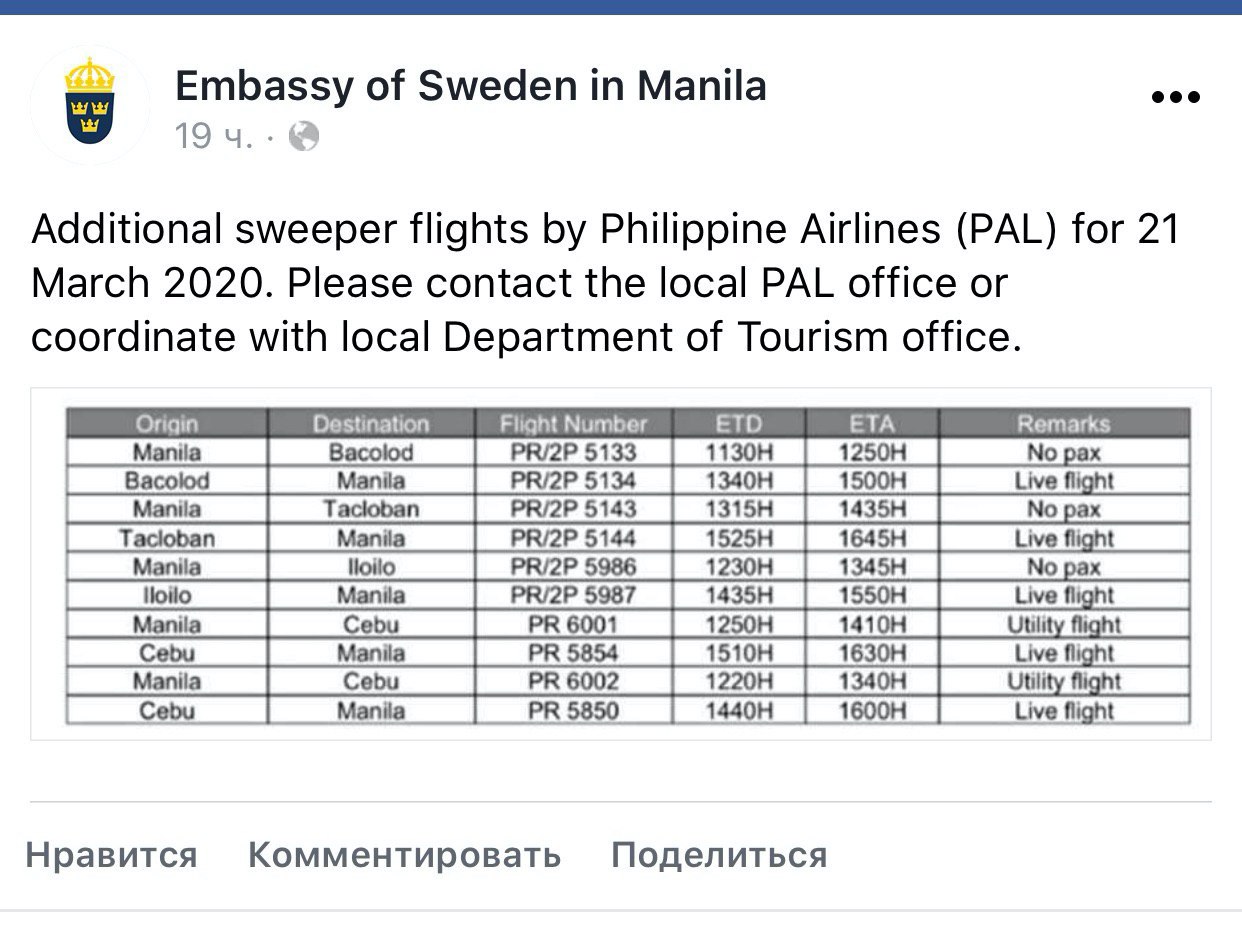This screenshot has width=1242, height=933.
Task: Click the PR/2P 5133 flight row
Action: [629, 452]
